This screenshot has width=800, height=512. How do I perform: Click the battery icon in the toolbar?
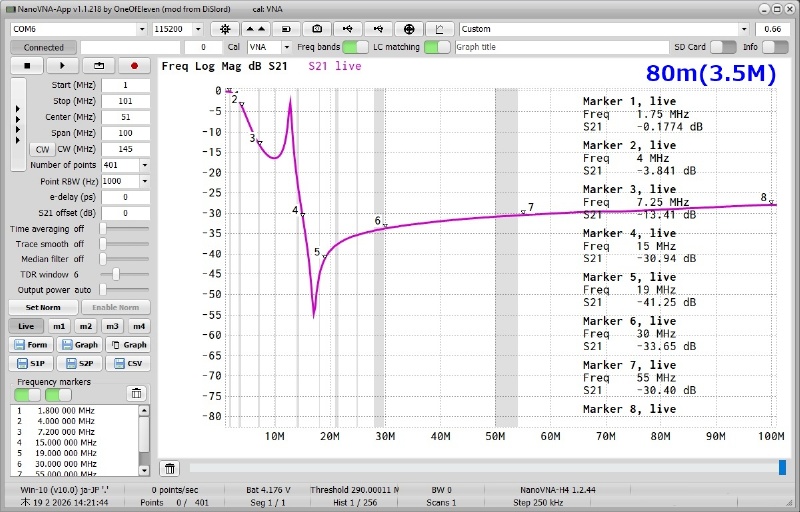click(286, 30)
